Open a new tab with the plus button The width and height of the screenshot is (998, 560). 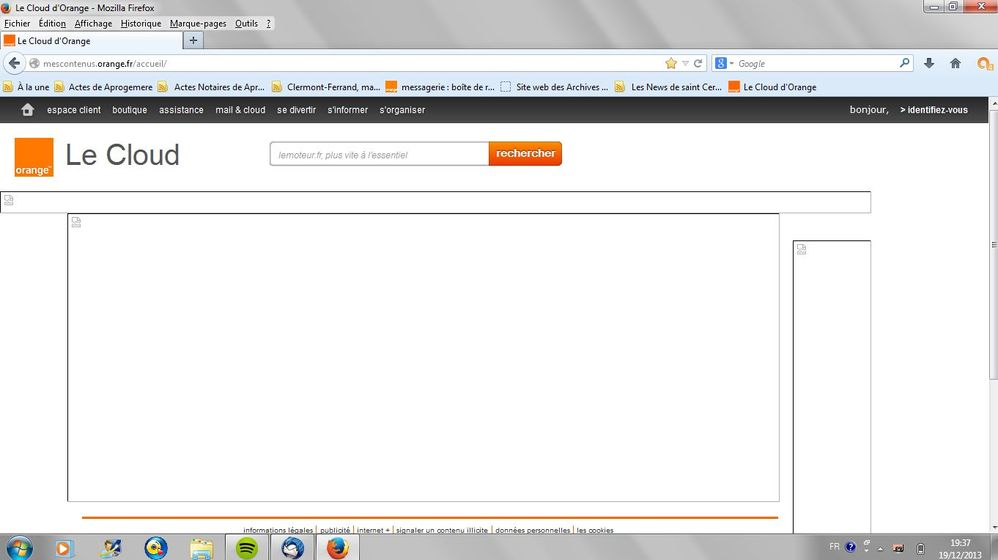pos(193,41)
